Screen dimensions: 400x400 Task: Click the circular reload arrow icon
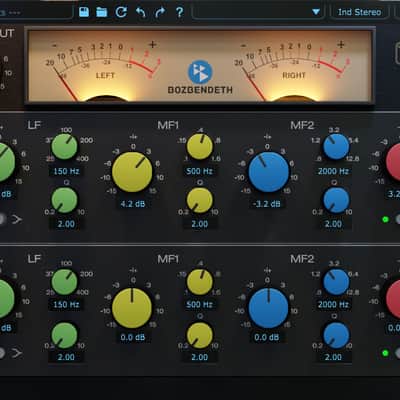pyautogui.click(x=121, y=12)
